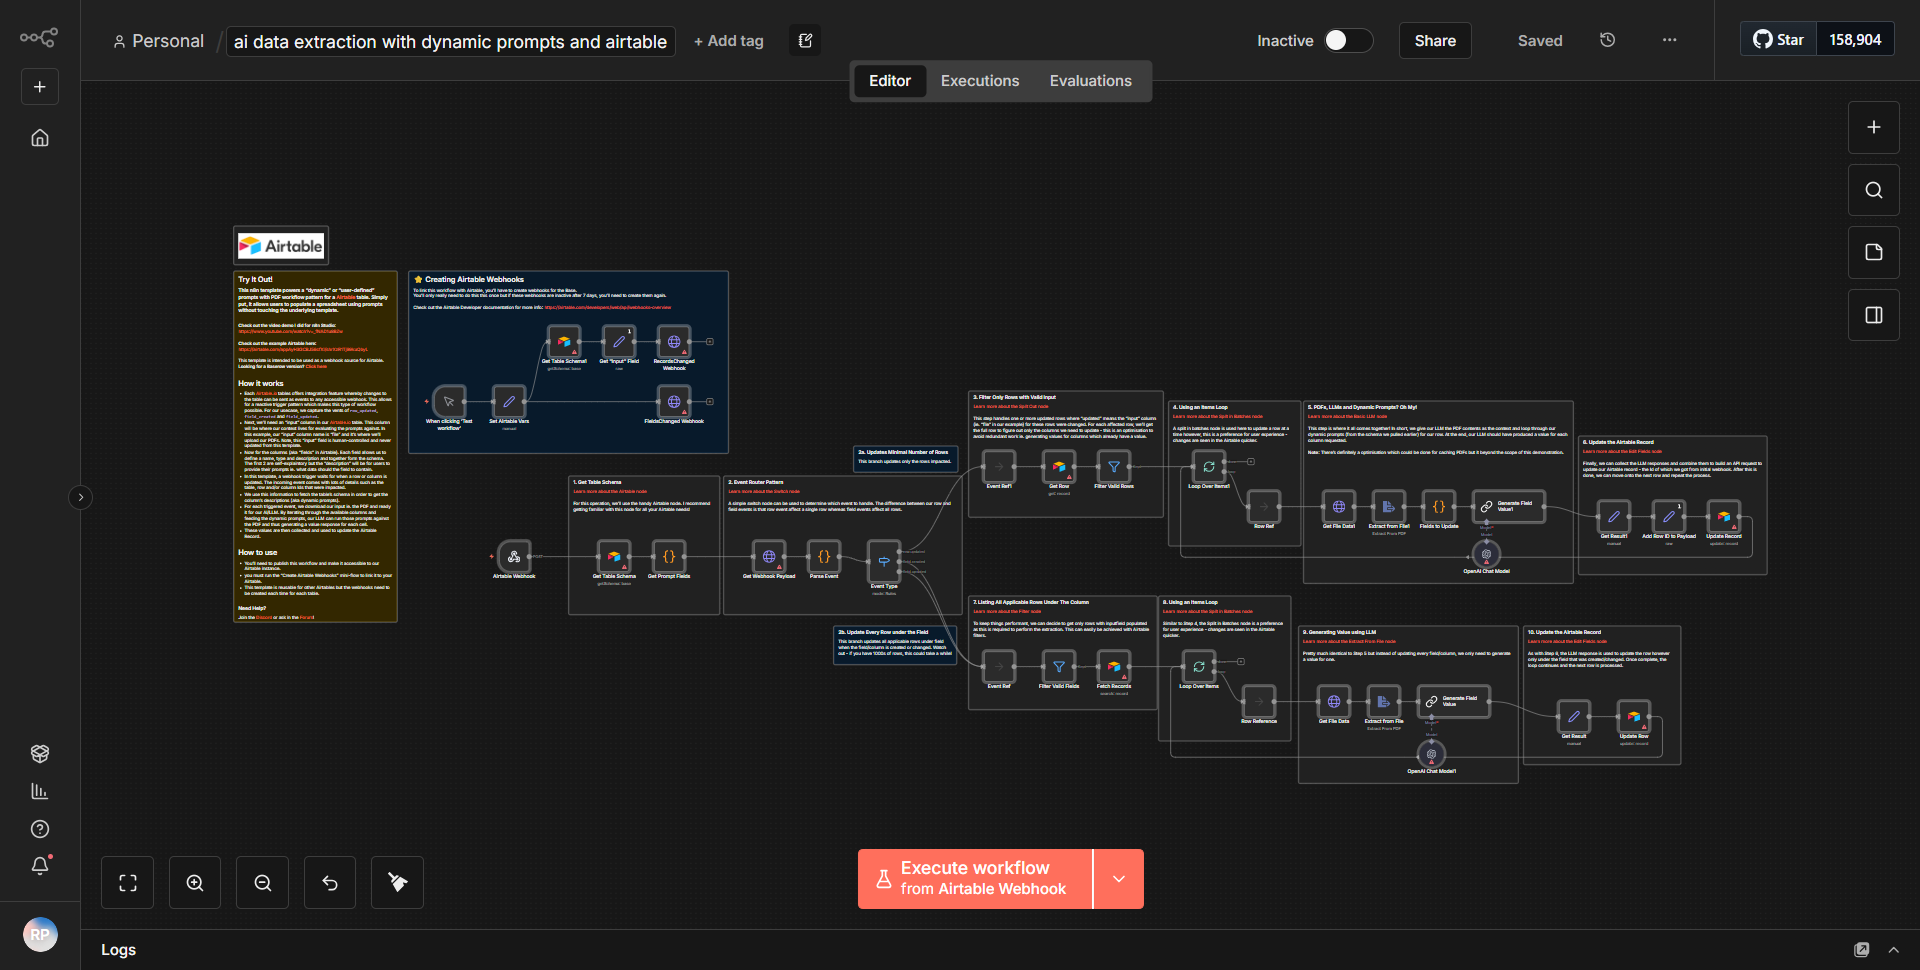Viewport: 1920px width, 970px height.
Task: Zoom in on the workflow canvas
Action: click(194, 882)
